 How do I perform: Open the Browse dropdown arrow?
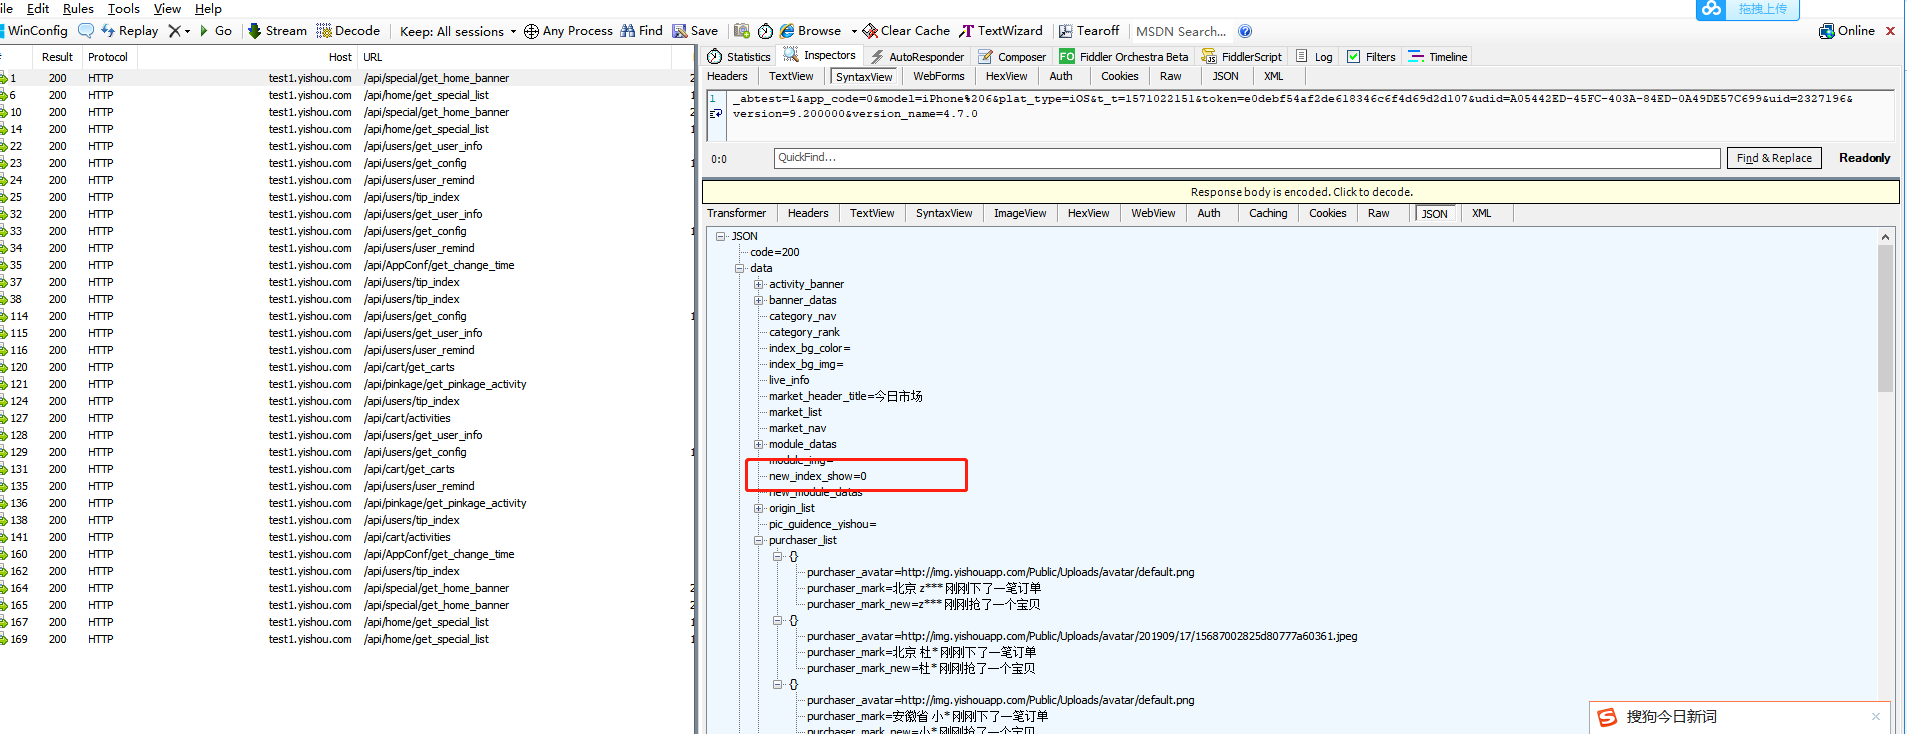pyautogui.click(x=854, y=31)
